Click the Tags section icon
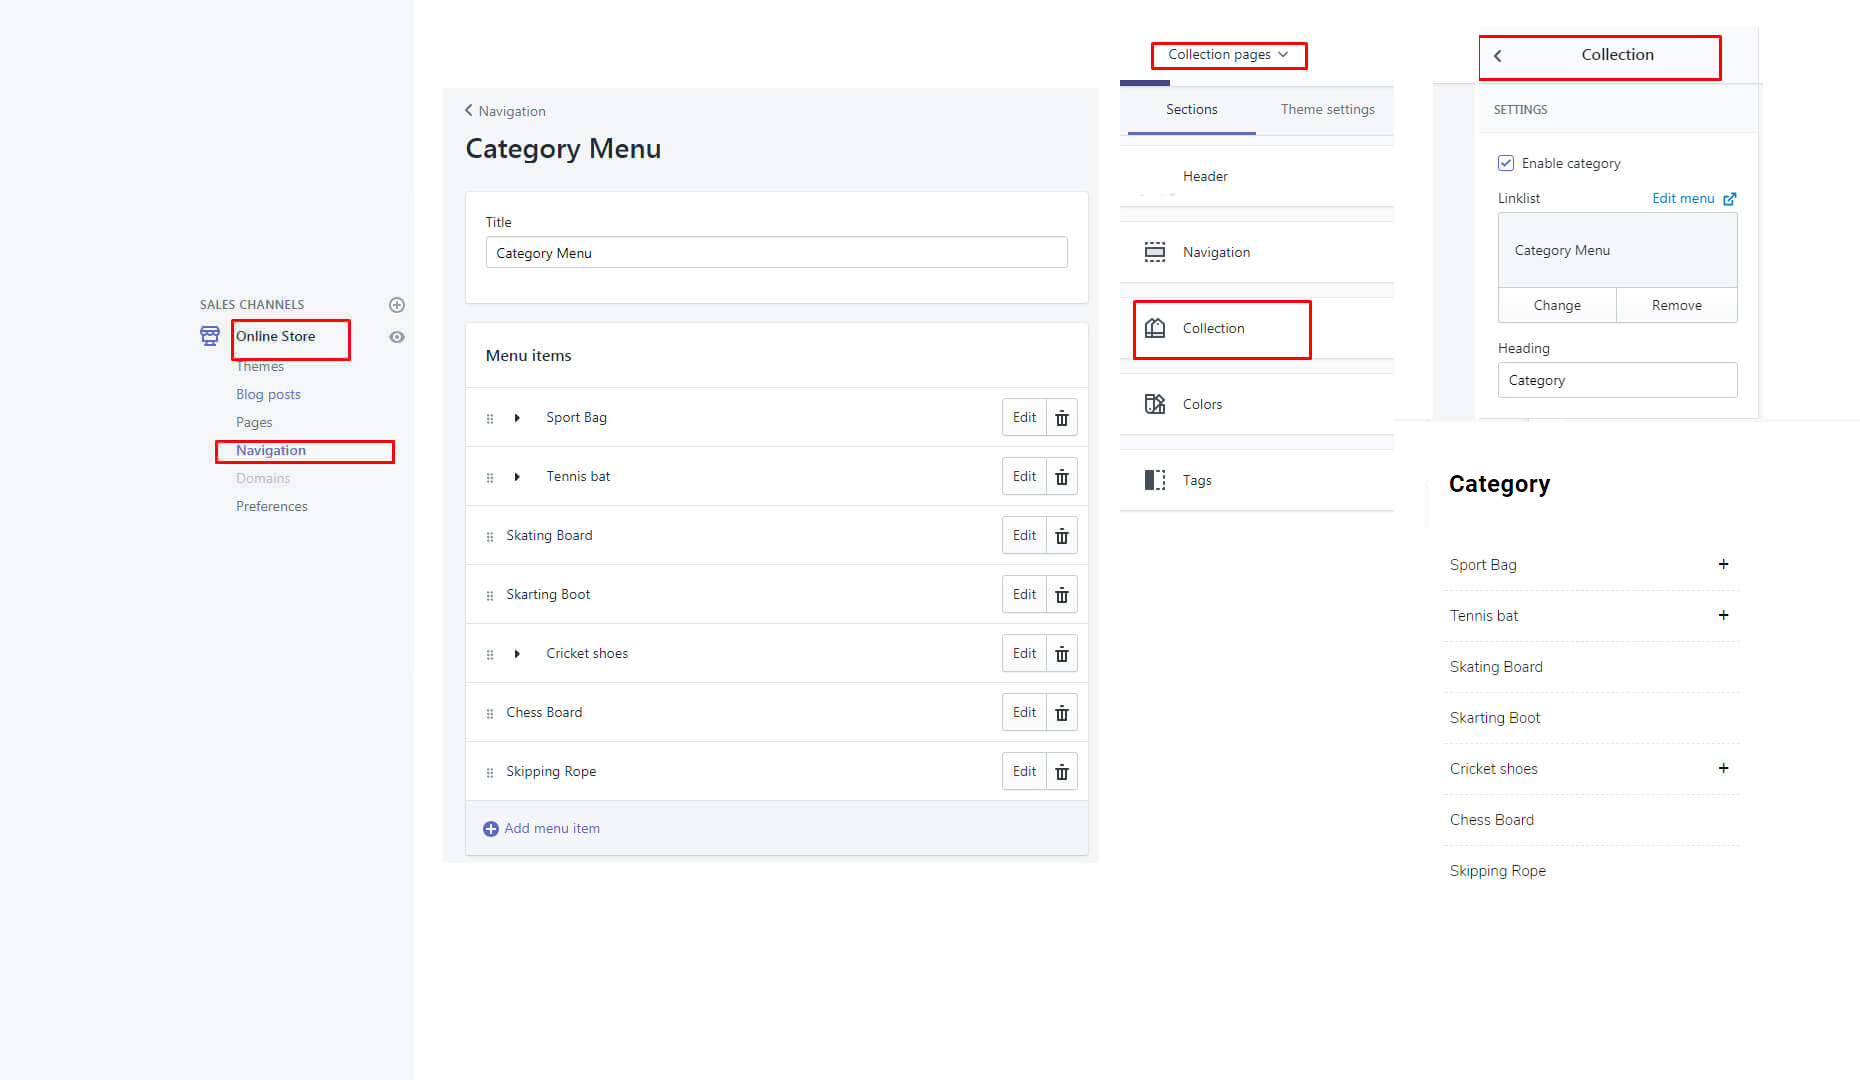This screenshot has height=1080, width=1860. tap(1155, 480)
